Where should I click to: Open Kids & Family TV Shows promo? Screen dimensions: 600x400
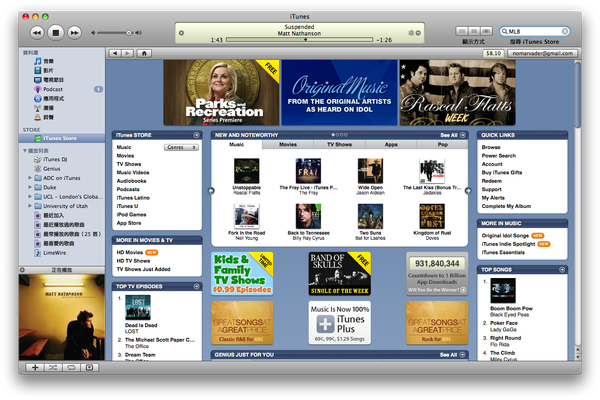tap(242, 274)
